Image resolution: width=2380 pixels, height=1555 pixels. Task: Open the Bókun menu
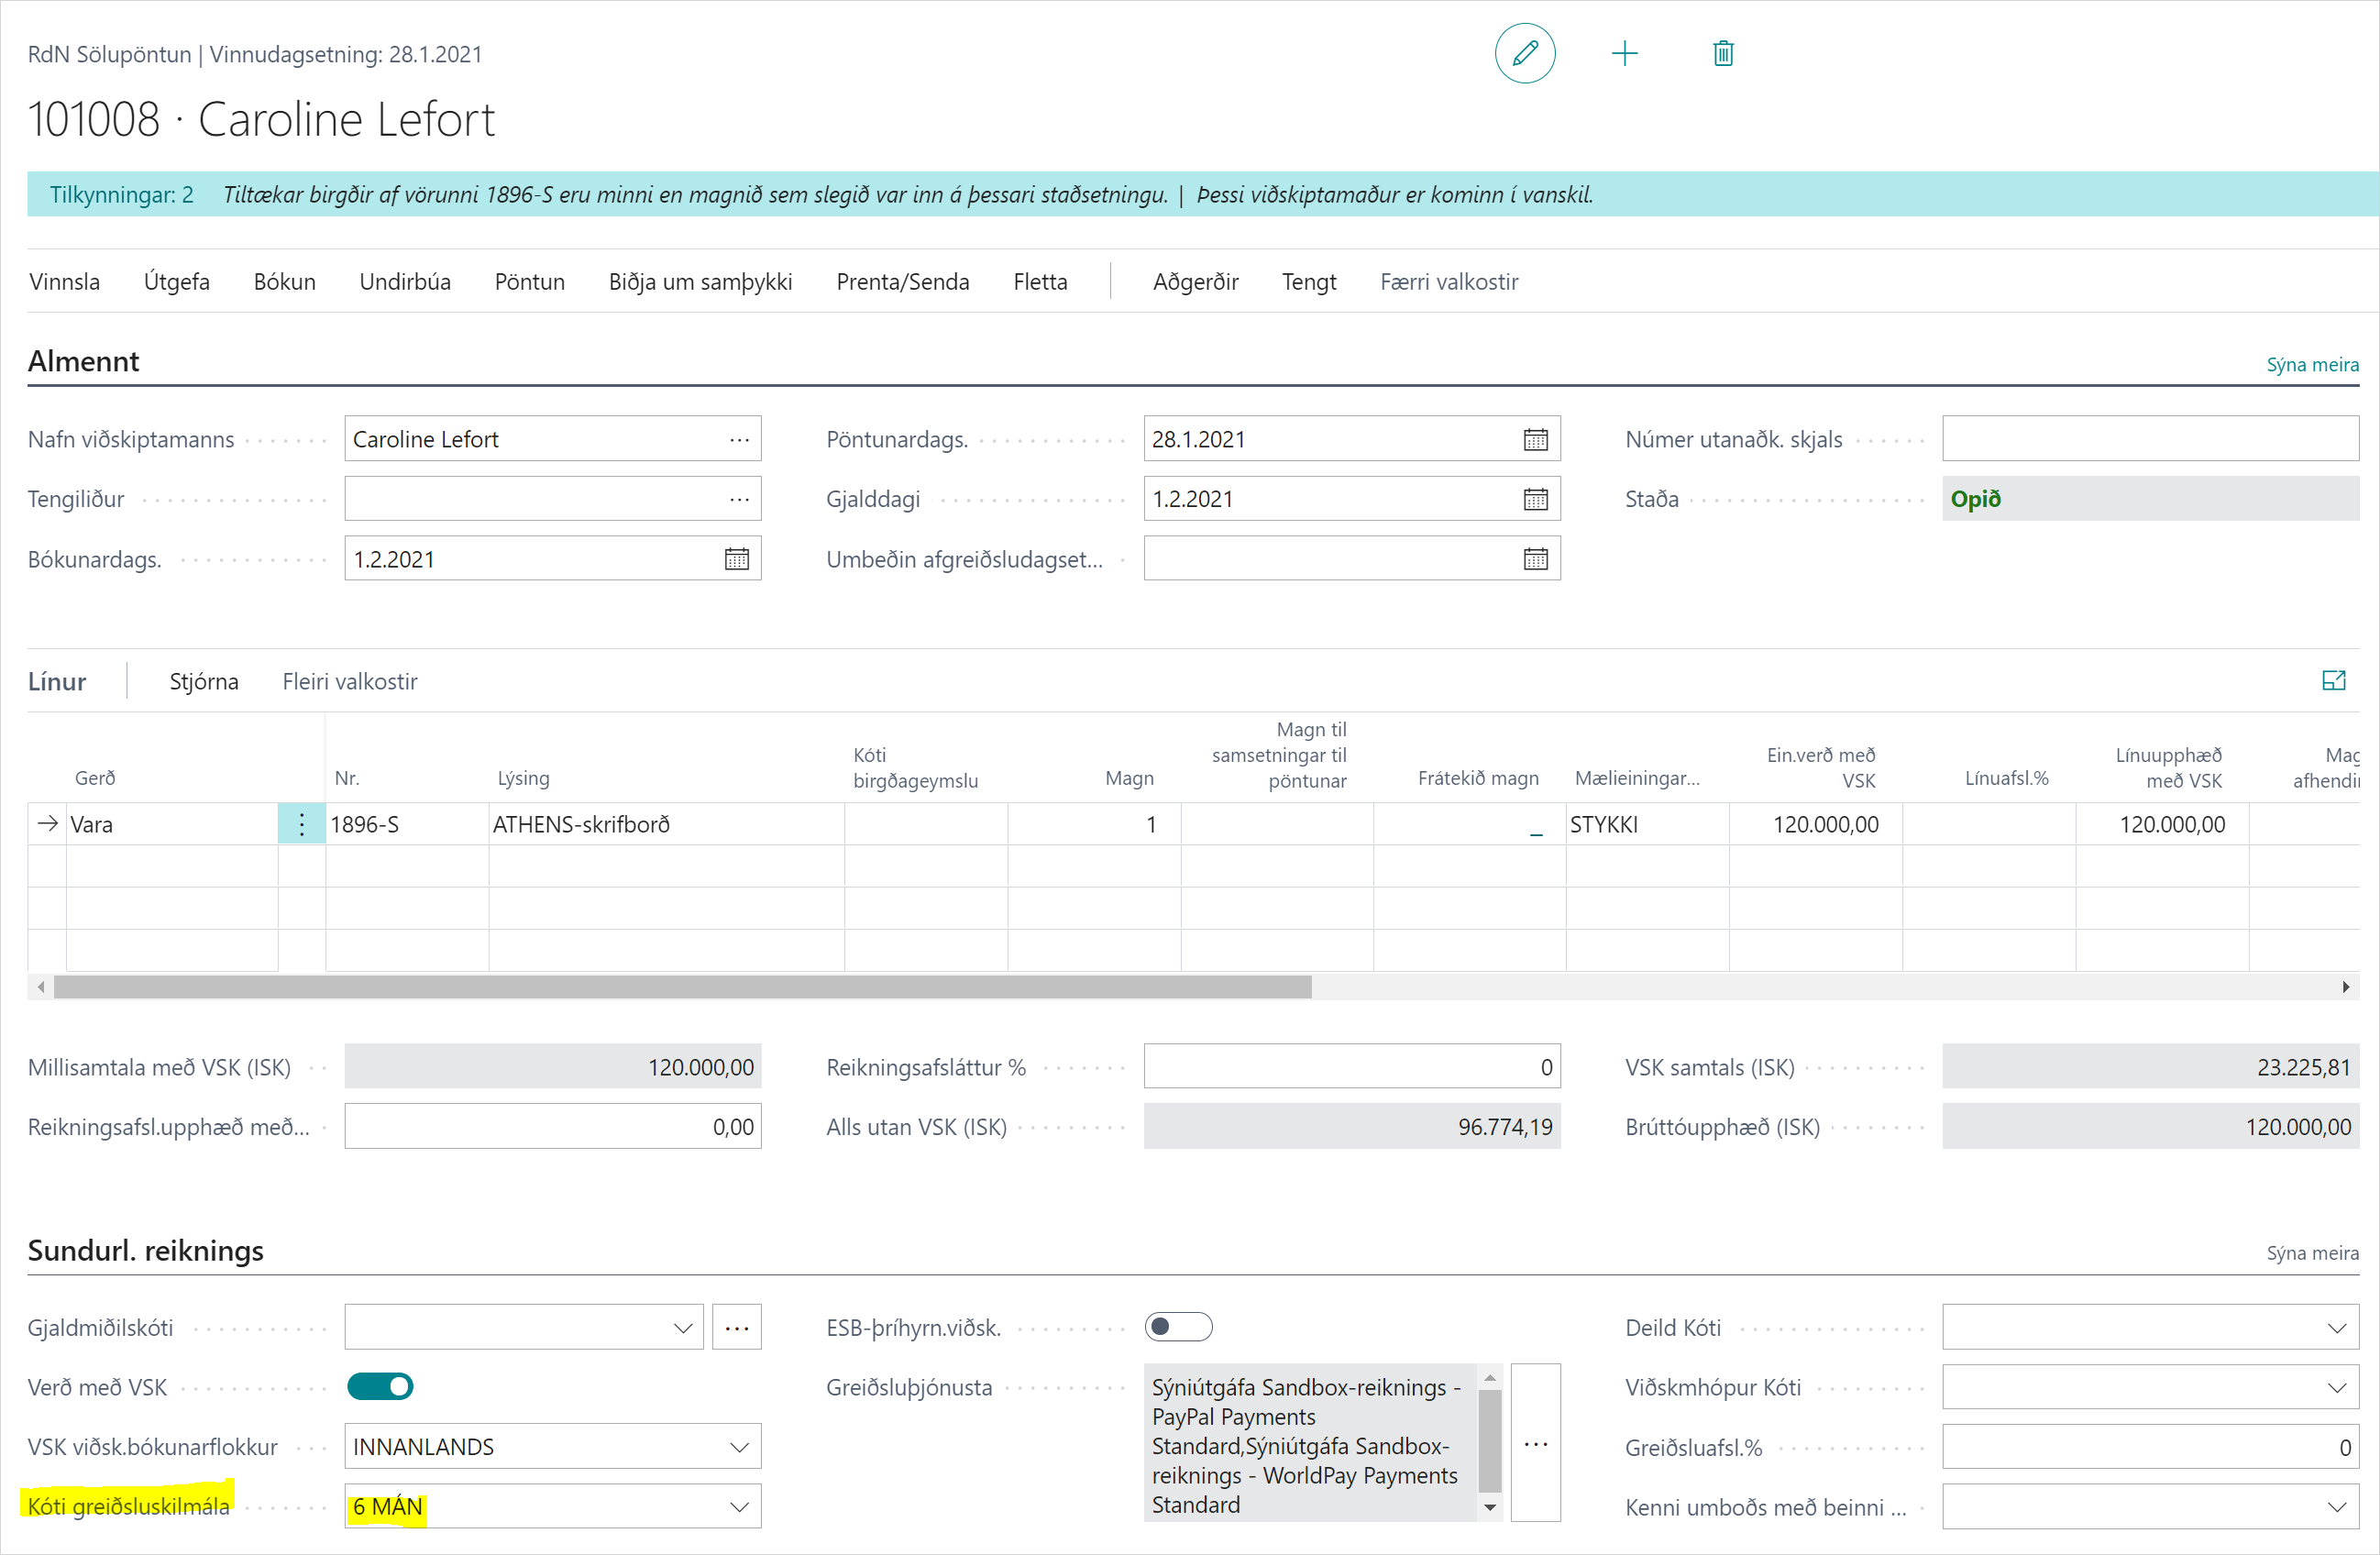(285, 282)
